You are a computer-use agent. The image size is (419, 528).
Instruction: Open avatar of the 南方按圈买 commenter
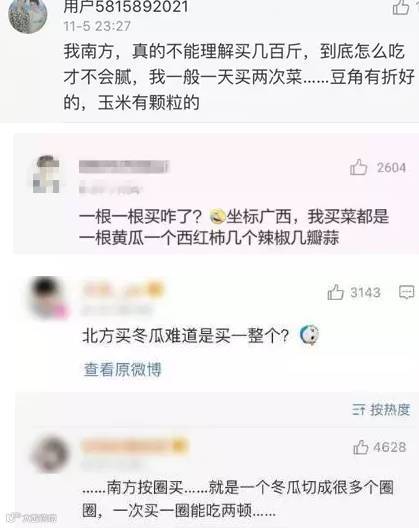pos(51,454)
